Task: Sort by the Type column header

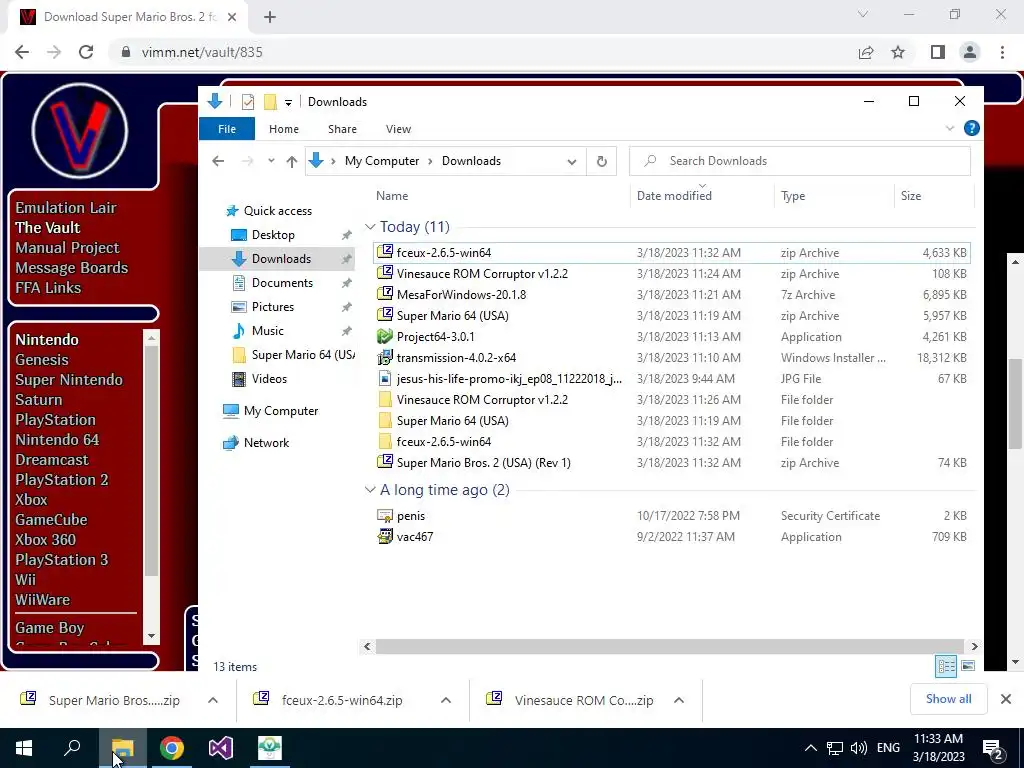Action: pyautogui.click(x=793, y=196)
